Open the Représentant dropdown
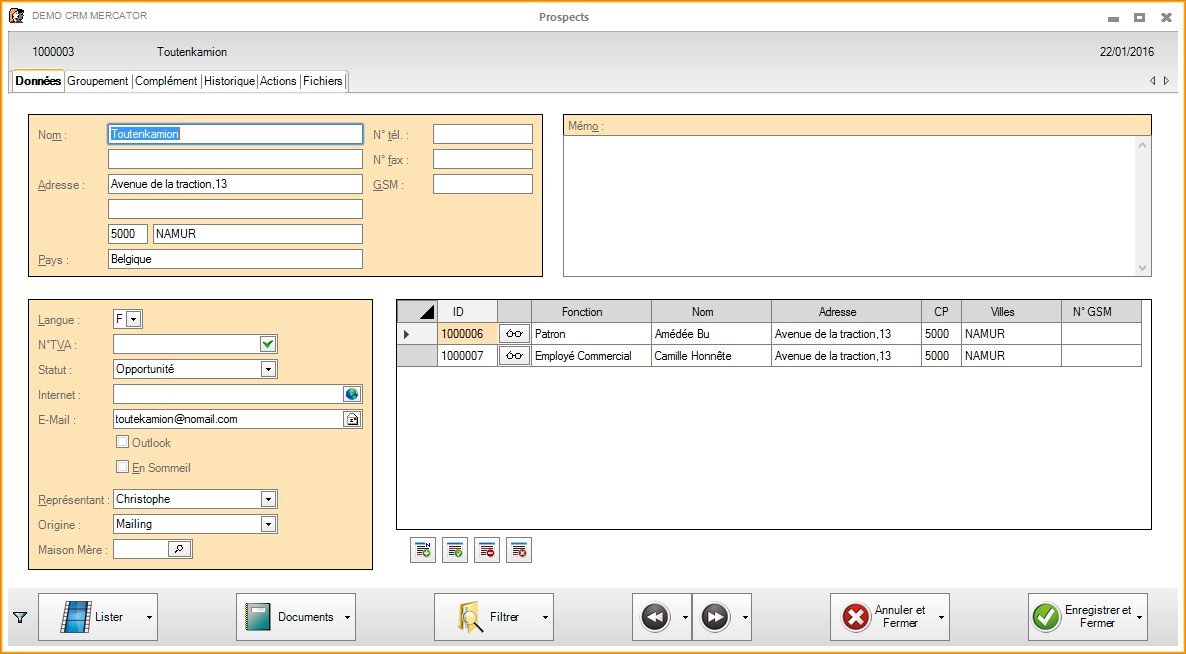This screenshot has height=654, width=1186. pyautogui.click(x=267, y=499)
